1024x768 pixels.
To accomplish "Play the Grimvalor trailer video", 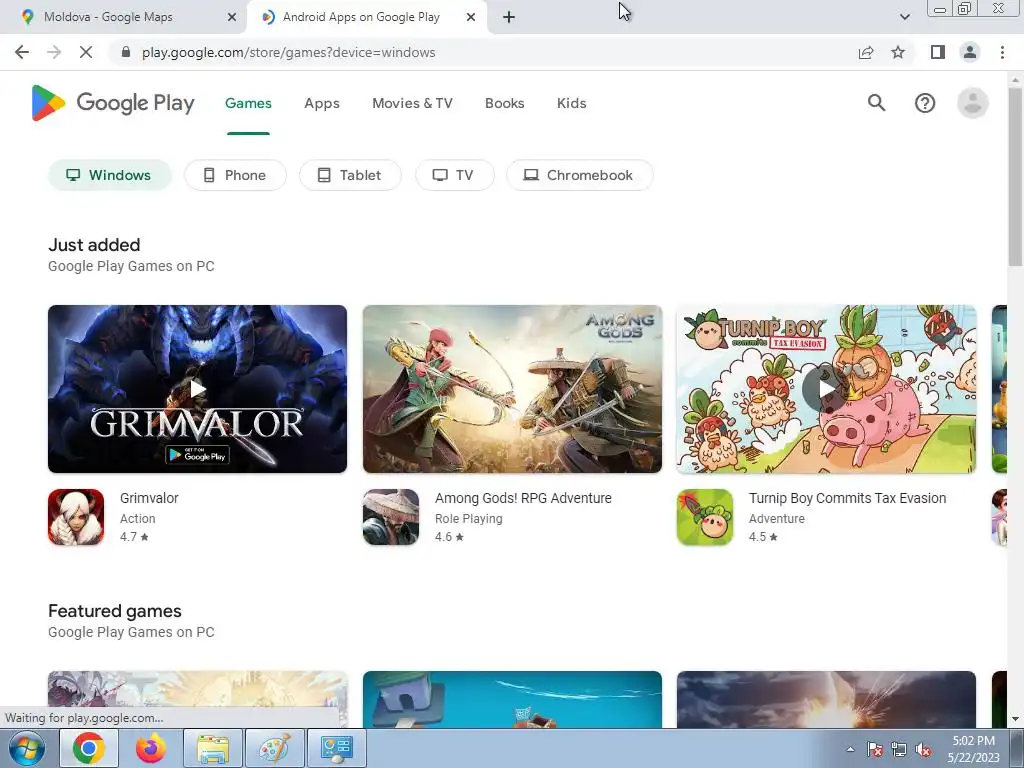I will (197, 389).
